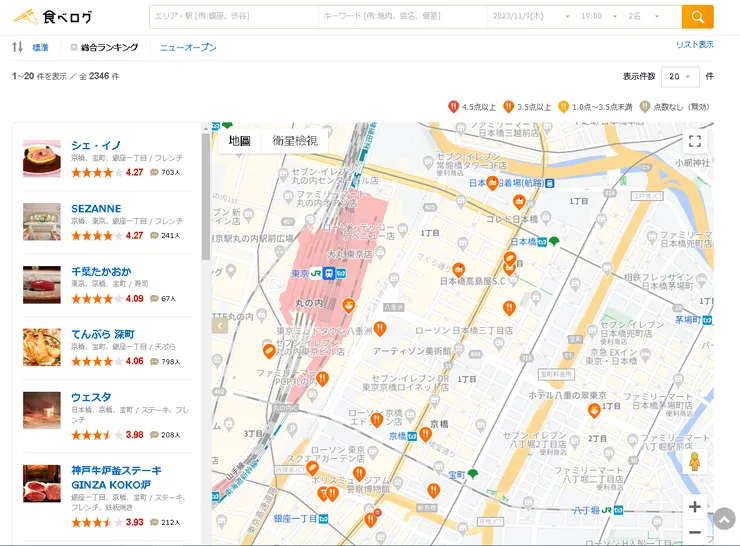Switch to 衛星檢視 satellite tab
The width and height of the screenshot is (740, 546).
point(295,141)
